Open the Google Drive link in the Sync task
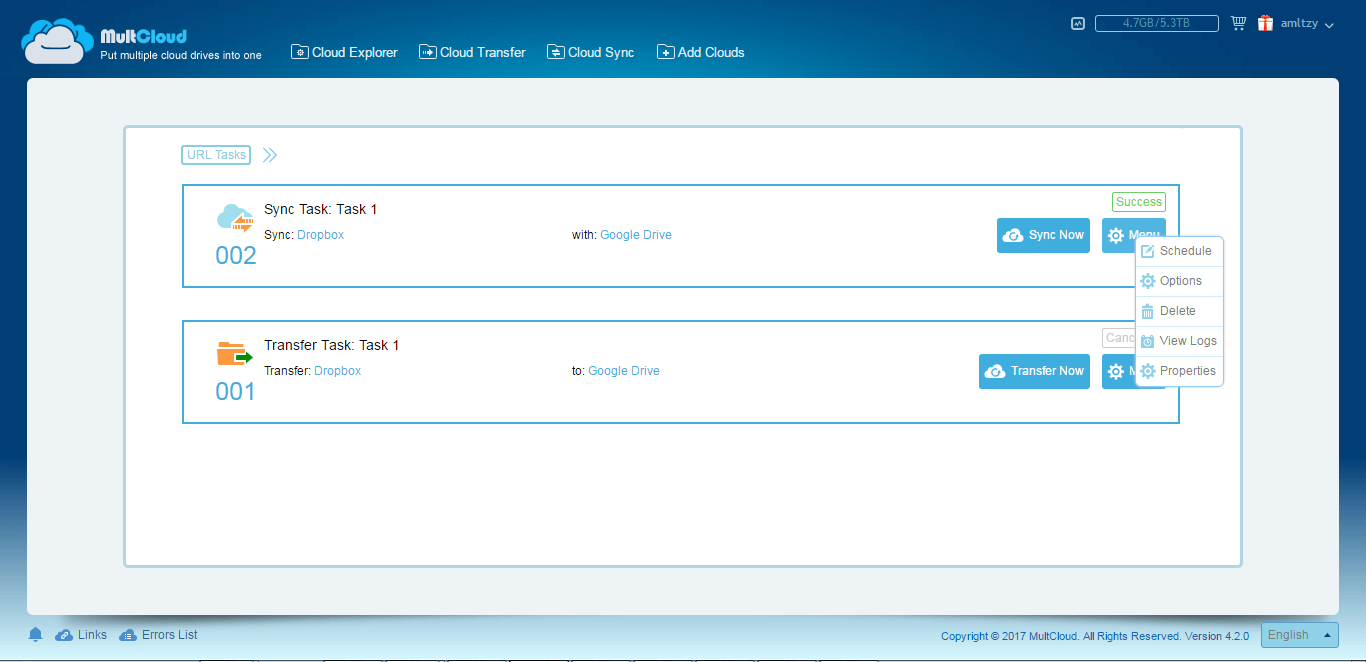The image size is (1366, 662). pyautogui.click(x=636, y=235)
